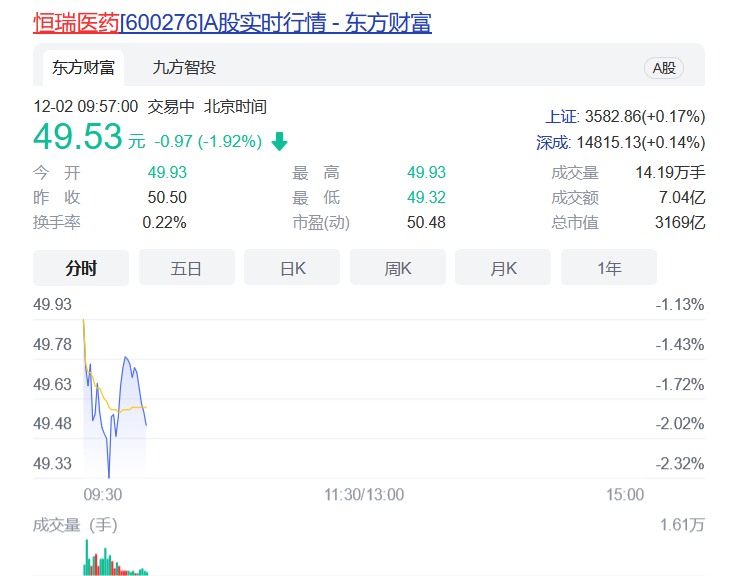This screenshot has width=745, height=576.
Task: Open the 恒瑞医药[600276] A股实时行情 link
Action: pyautogui.click(x=232, y=22)
